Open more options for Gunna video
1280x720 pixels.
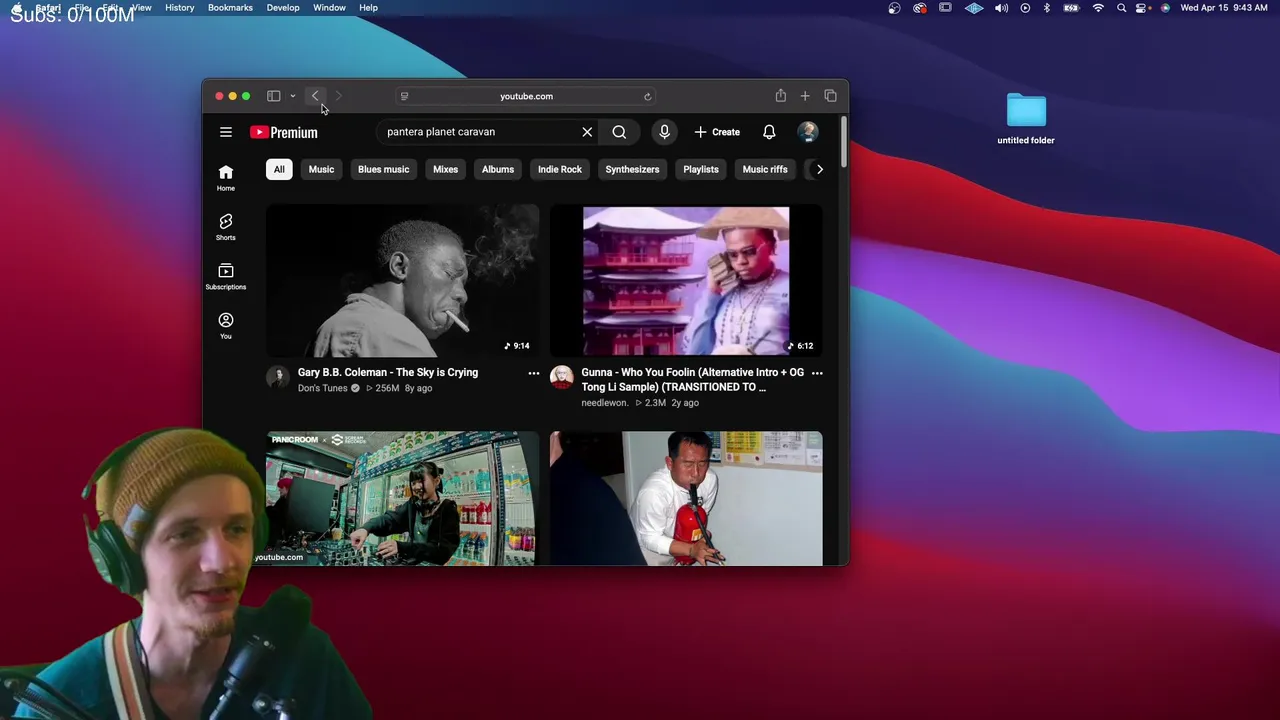coord(817,373)
